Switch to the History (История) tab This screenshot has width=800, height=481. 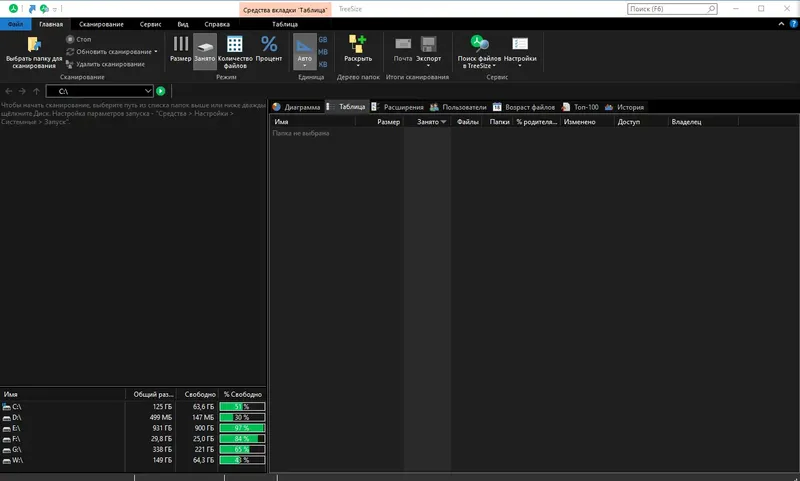pos(624,107)
